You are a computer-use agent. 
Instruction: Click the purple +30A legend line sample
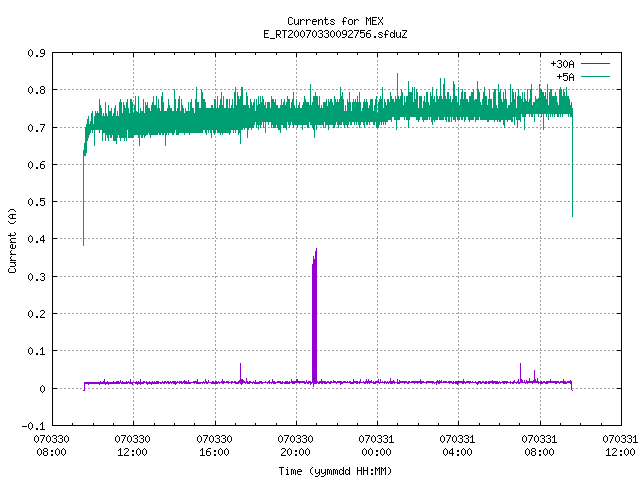coord(595,64)
